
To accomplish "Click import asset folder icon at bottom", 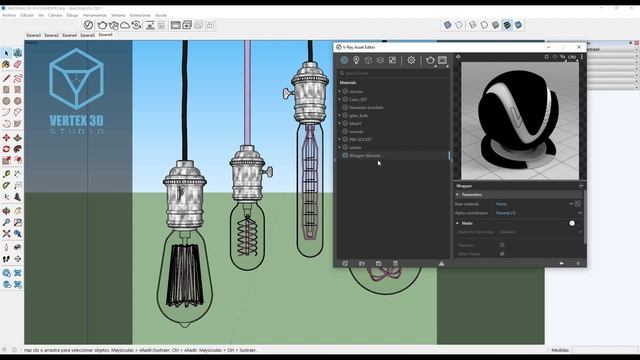I will click(x=362, y=264).
